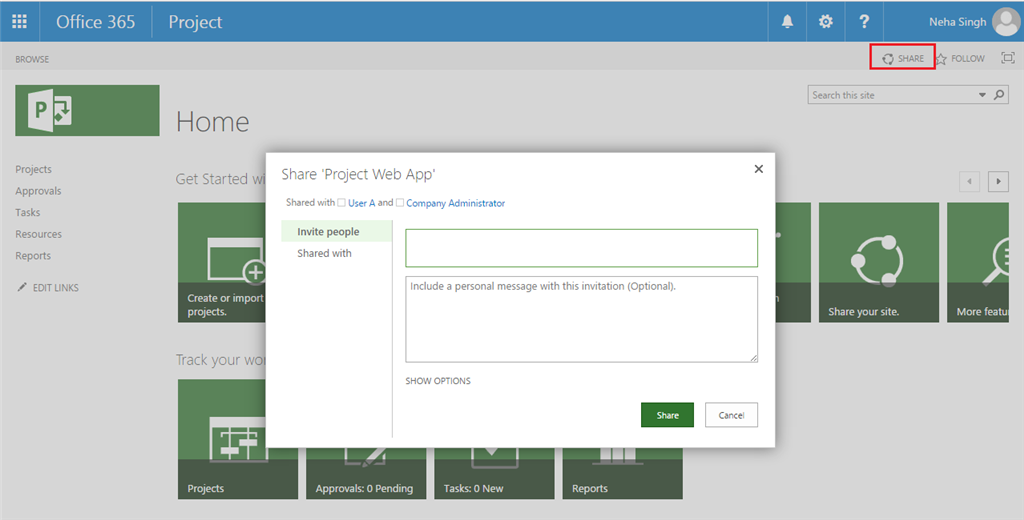Open the help question mark
The height and width of the screenshot is (520, 1024).
click(x=863, y=22)
